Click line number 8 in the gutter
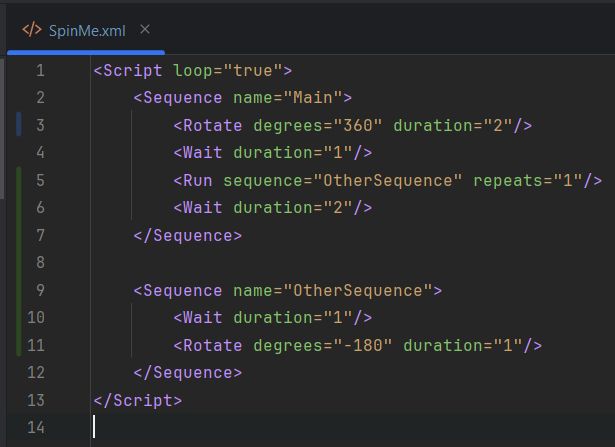This screenshot has width=615, height=447. (x=40, y=262)
